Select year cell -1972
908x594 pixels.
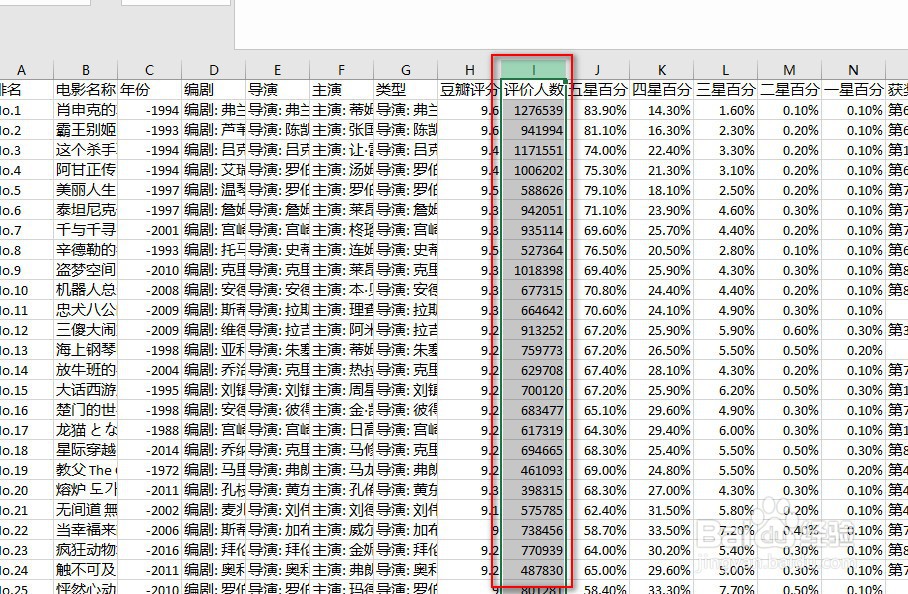149,470
